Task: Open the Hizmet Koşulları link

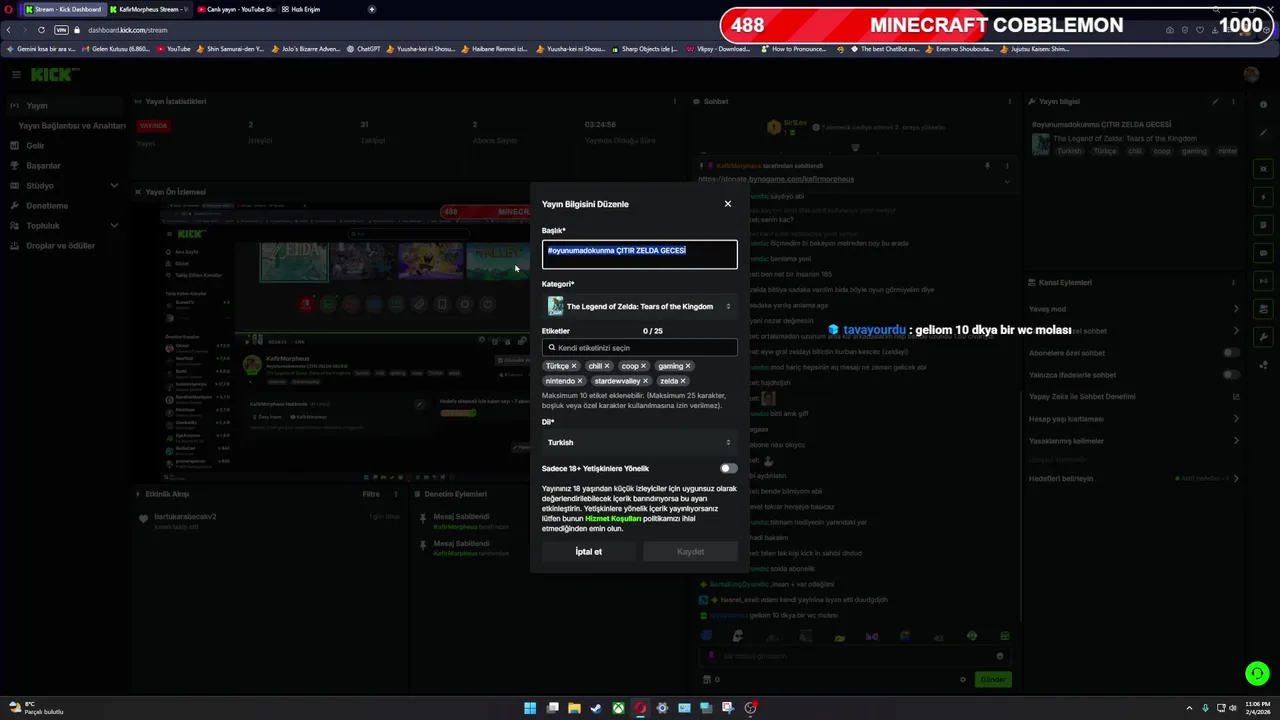Action: pyautogui.click(x=613, y=519)
